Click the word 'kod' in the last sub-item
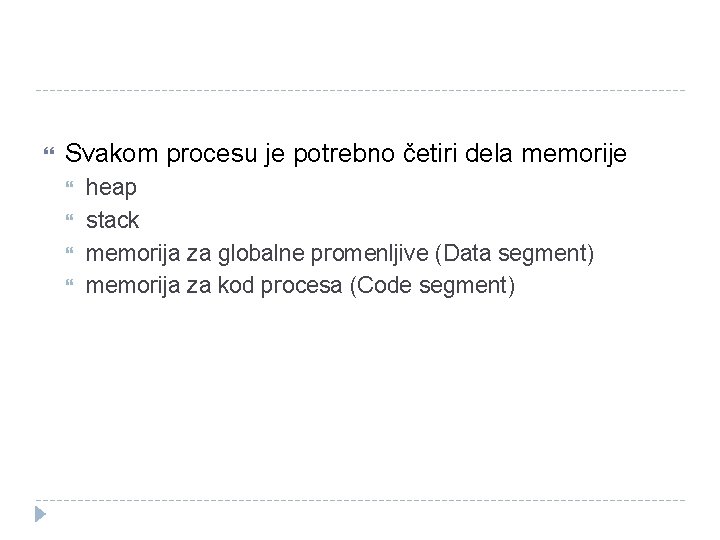 (x=235, y=287)
